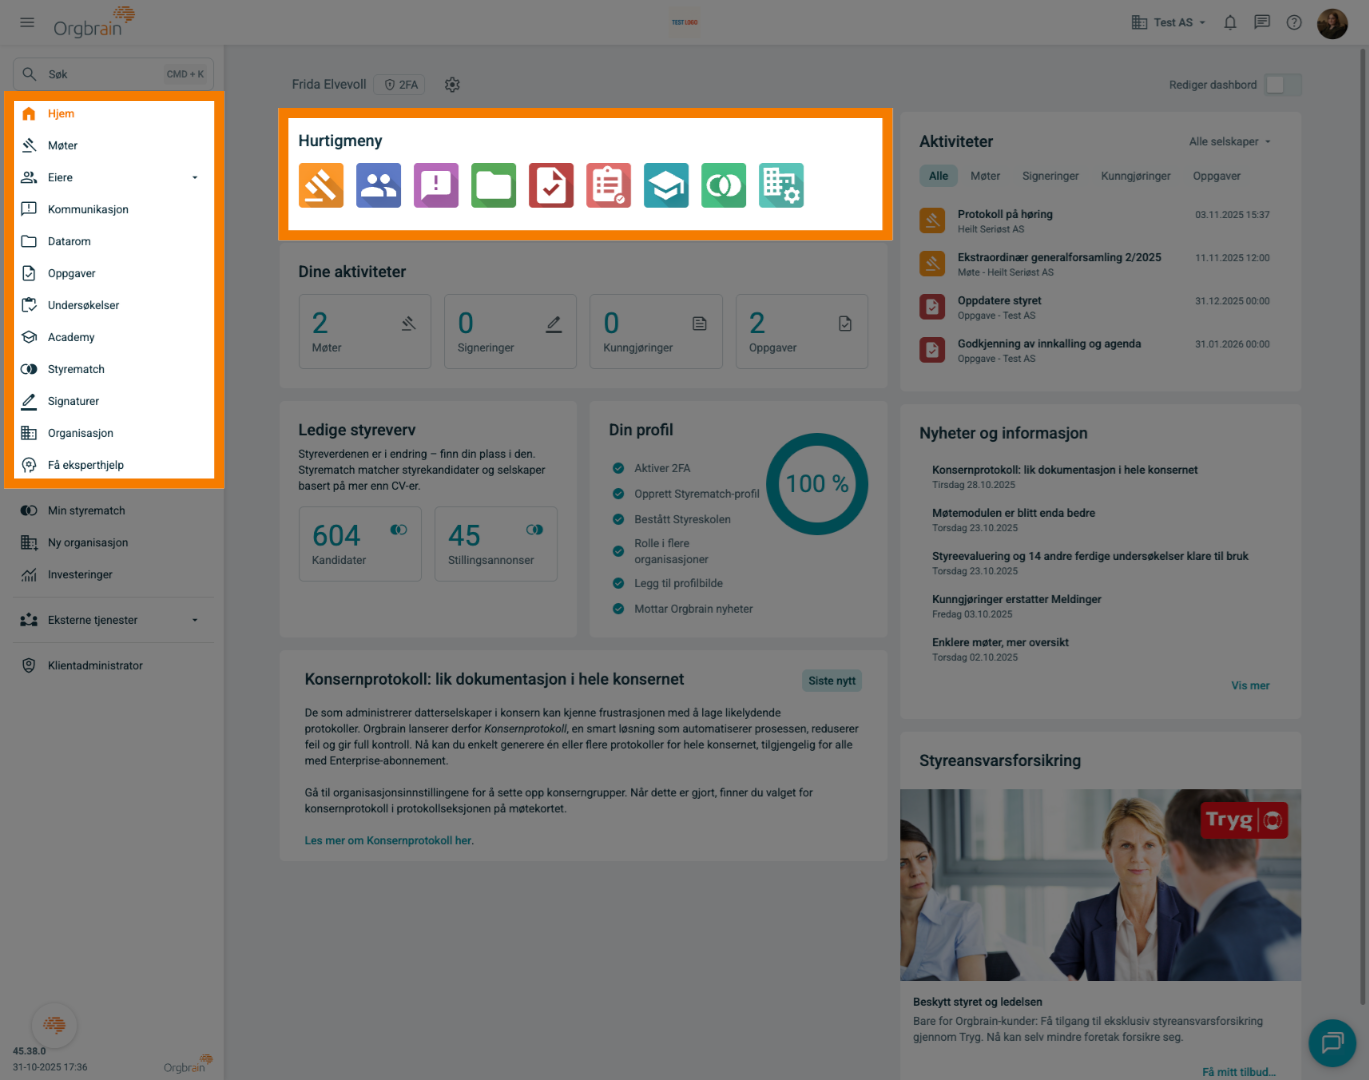
Task: Open the 0 Signeringer card
Action: 510,332
